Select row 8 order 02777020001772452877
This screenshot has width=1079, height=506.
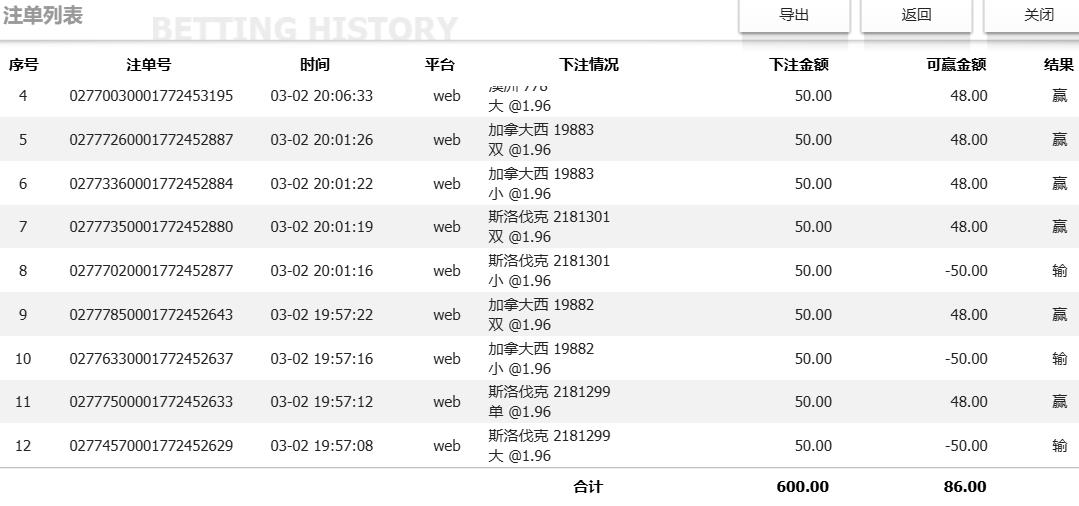(151, 271)
